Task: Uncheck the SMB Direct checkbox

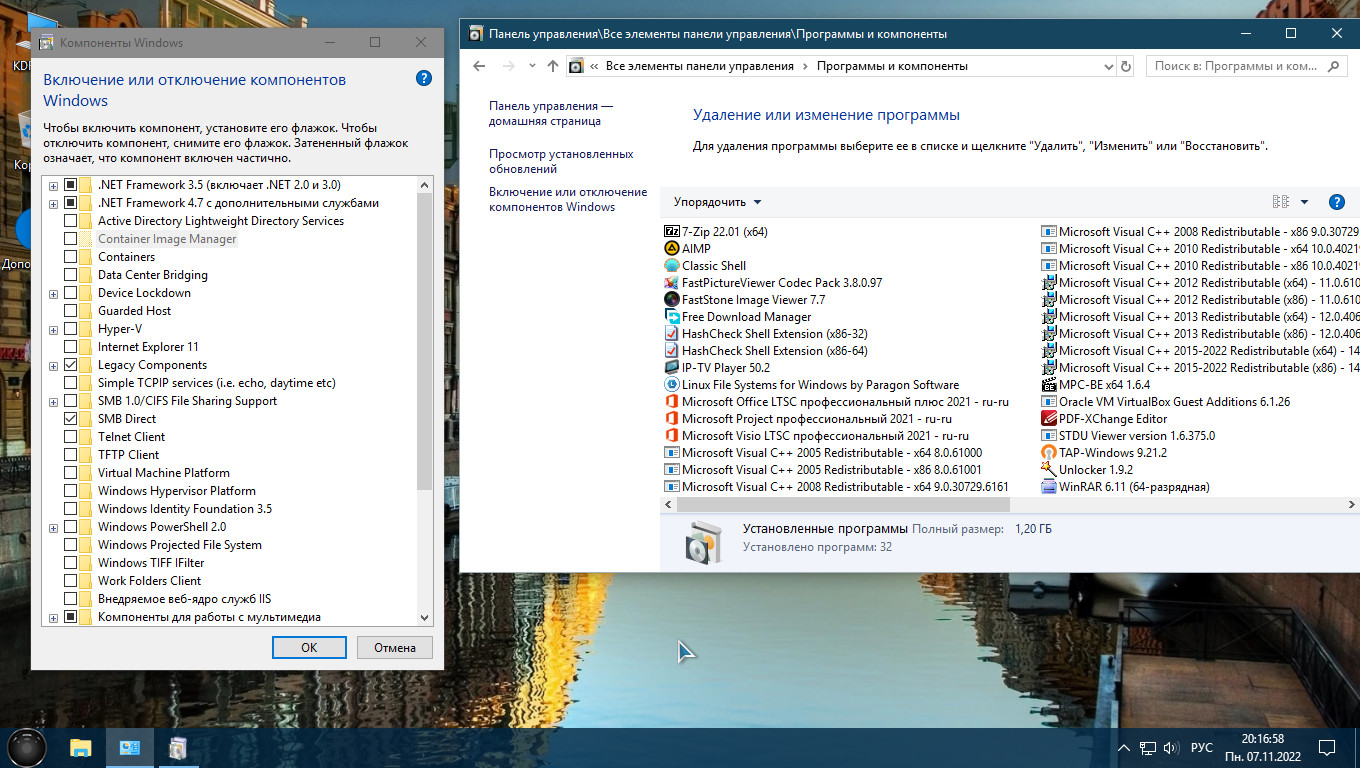Action: click(70, 419)
